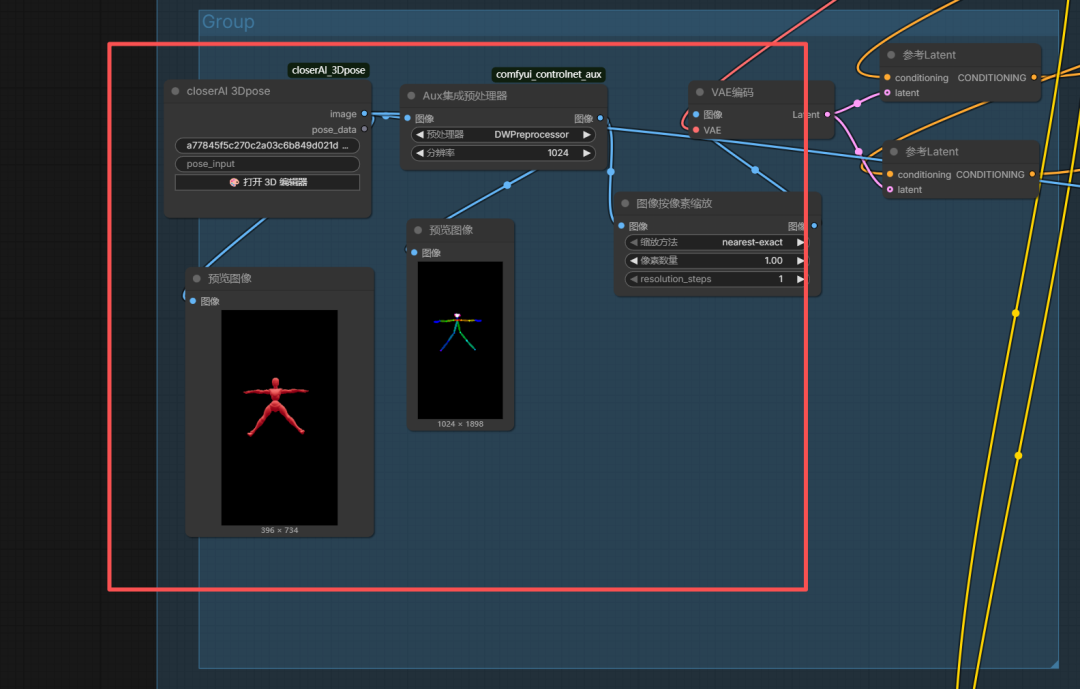The height and width of the screenshot is (689, 1080).
Task: Select next 预处理器 option with right arrow
Action: click(587, 134)
